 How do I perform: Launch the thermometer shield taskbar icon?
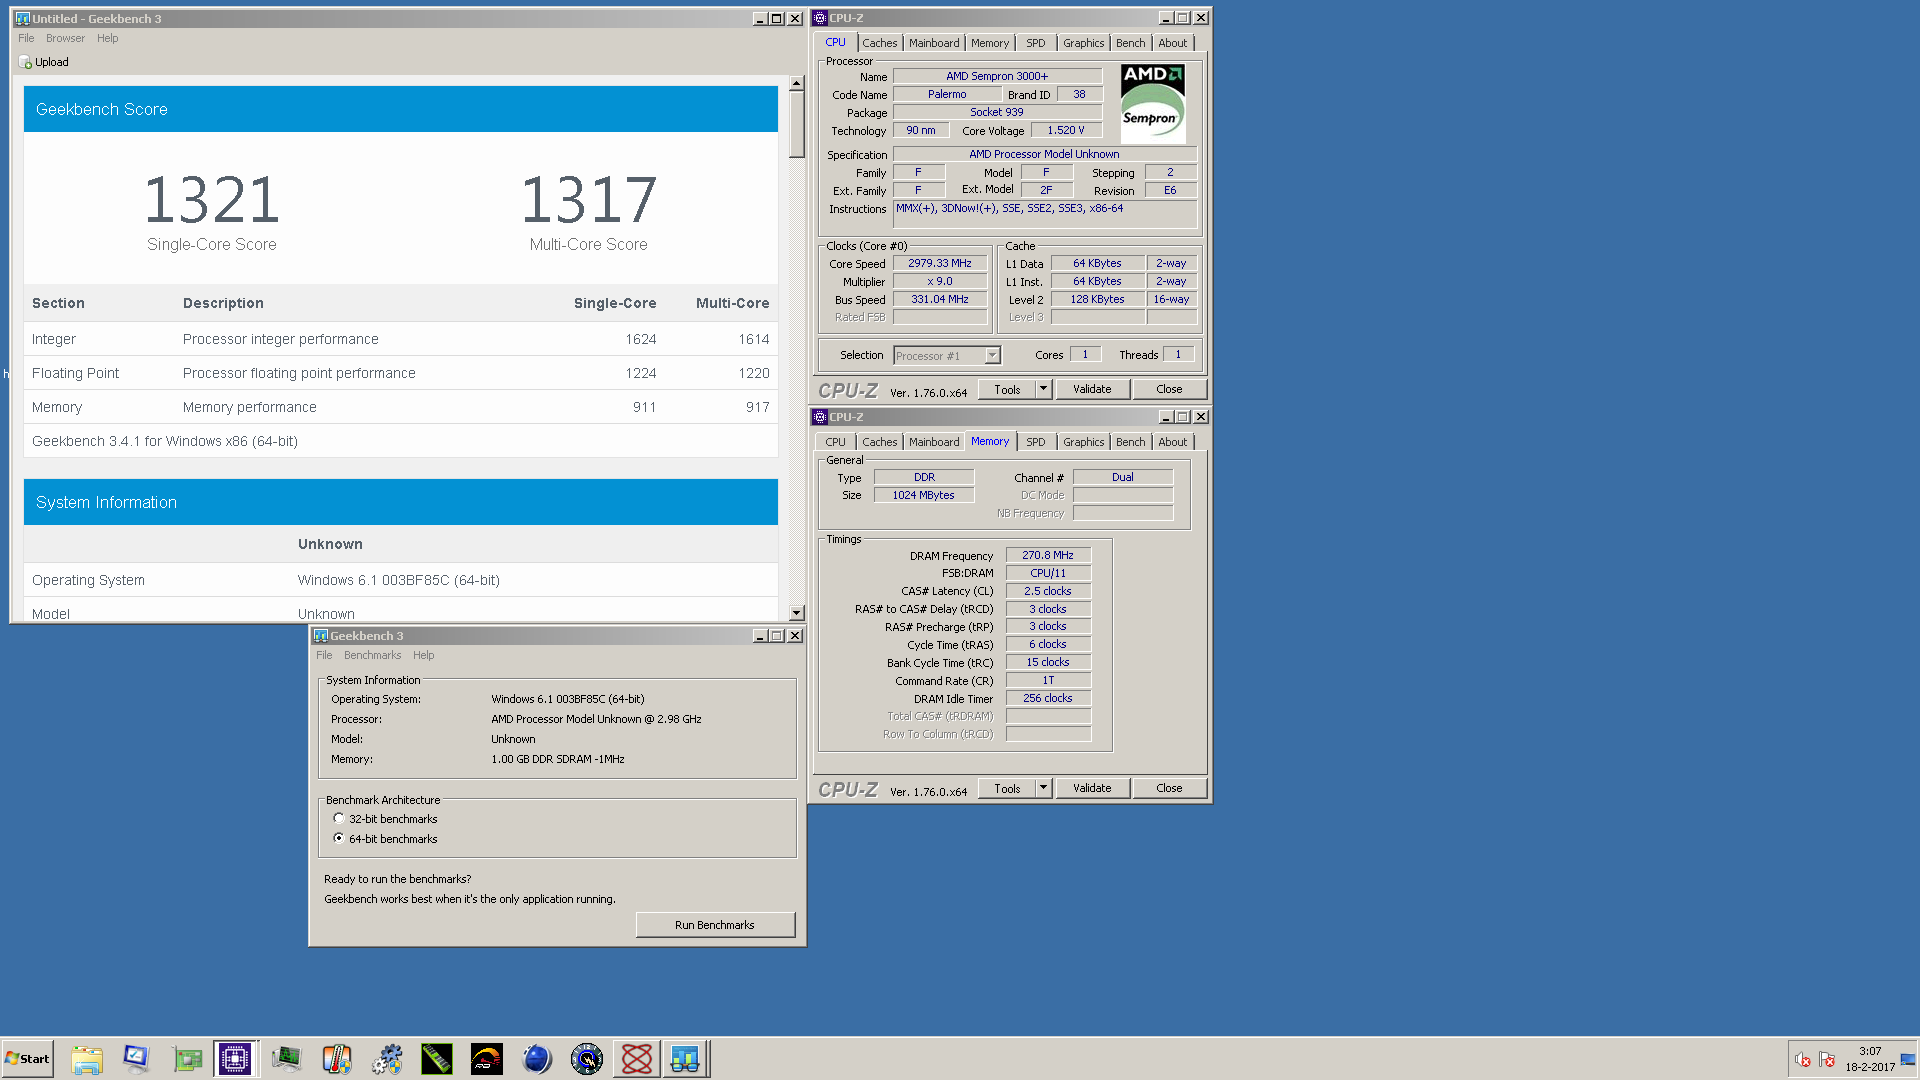tap(337, 1059)
